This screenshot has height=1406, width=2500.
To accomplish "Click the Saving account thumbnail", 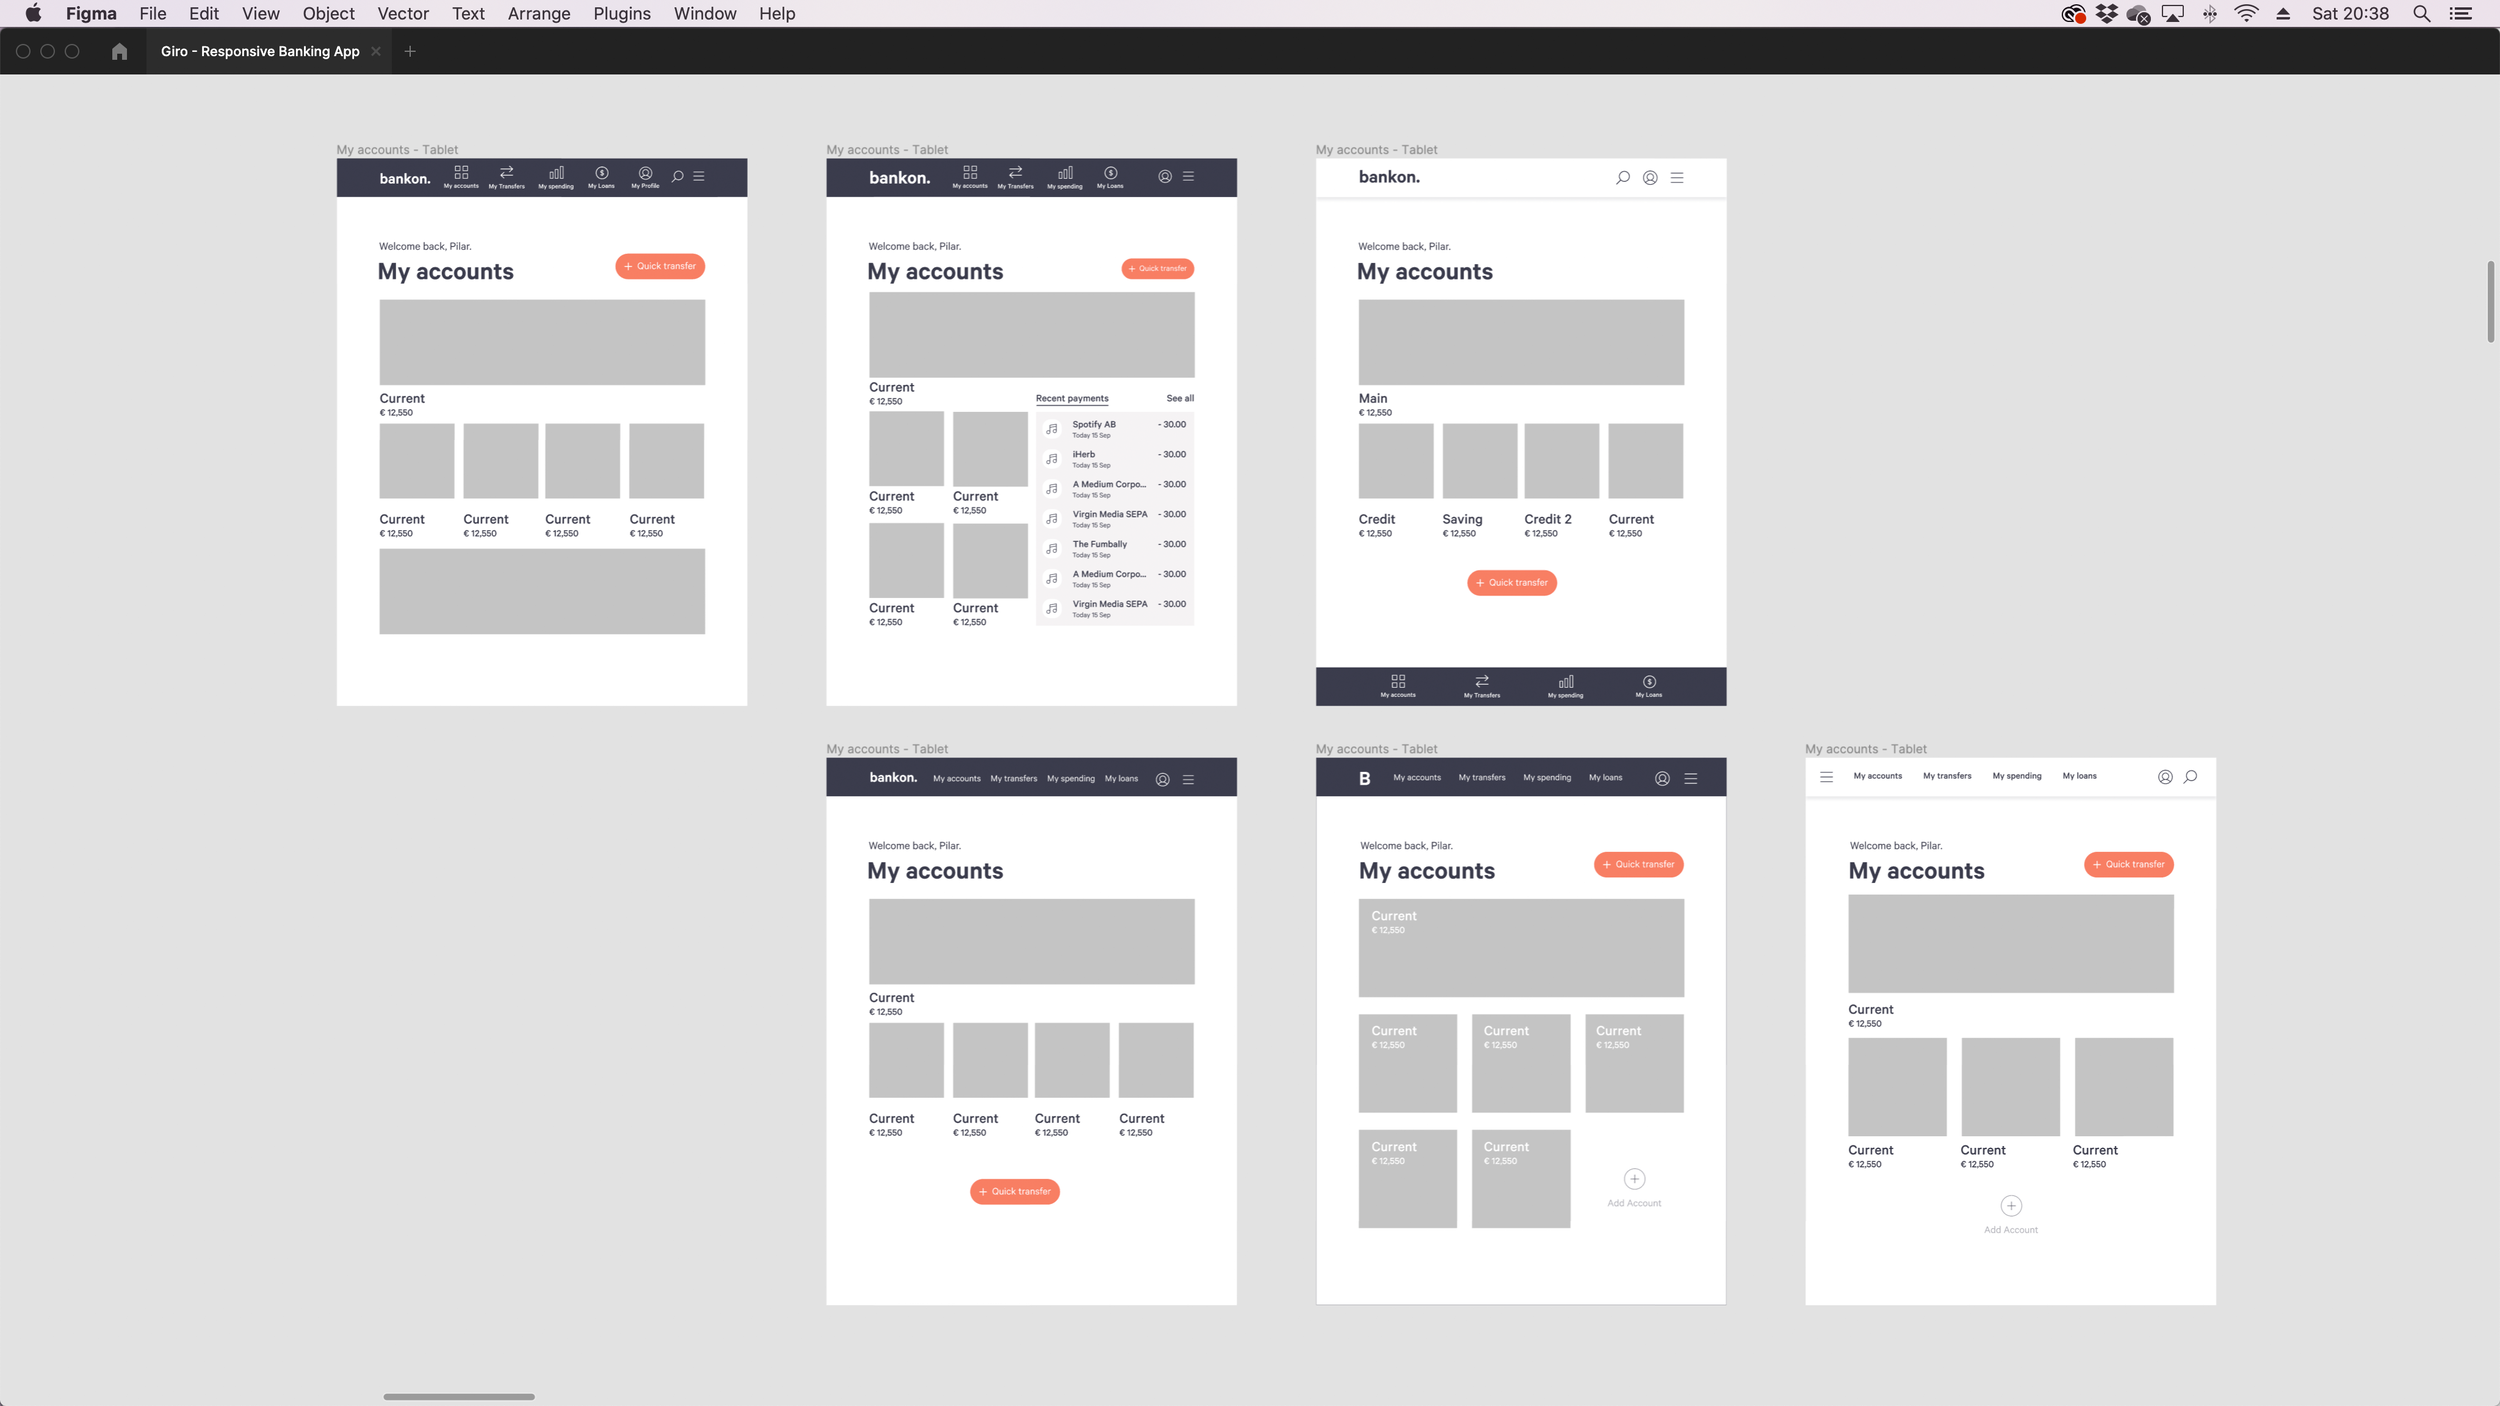I will (x=1479, y=461).
